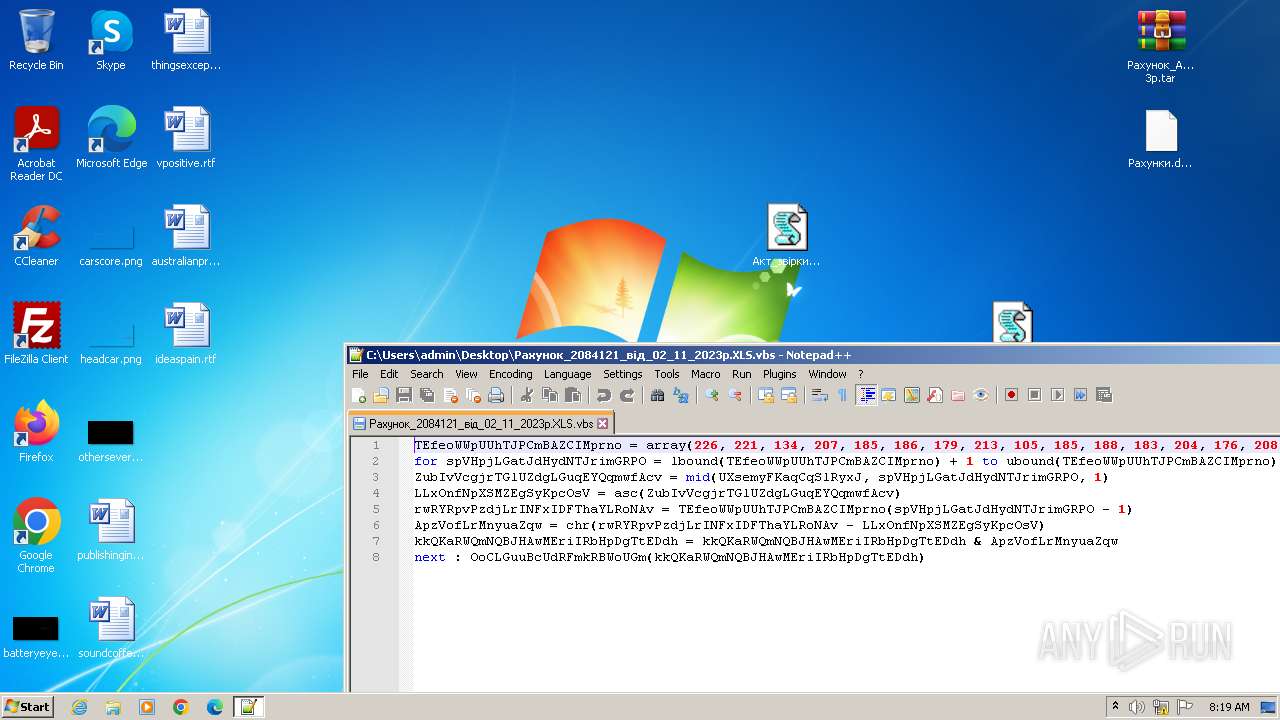Click the Cut scissors icon
1280x720 pixels.
pyautogui.click(x=527, y=395)
